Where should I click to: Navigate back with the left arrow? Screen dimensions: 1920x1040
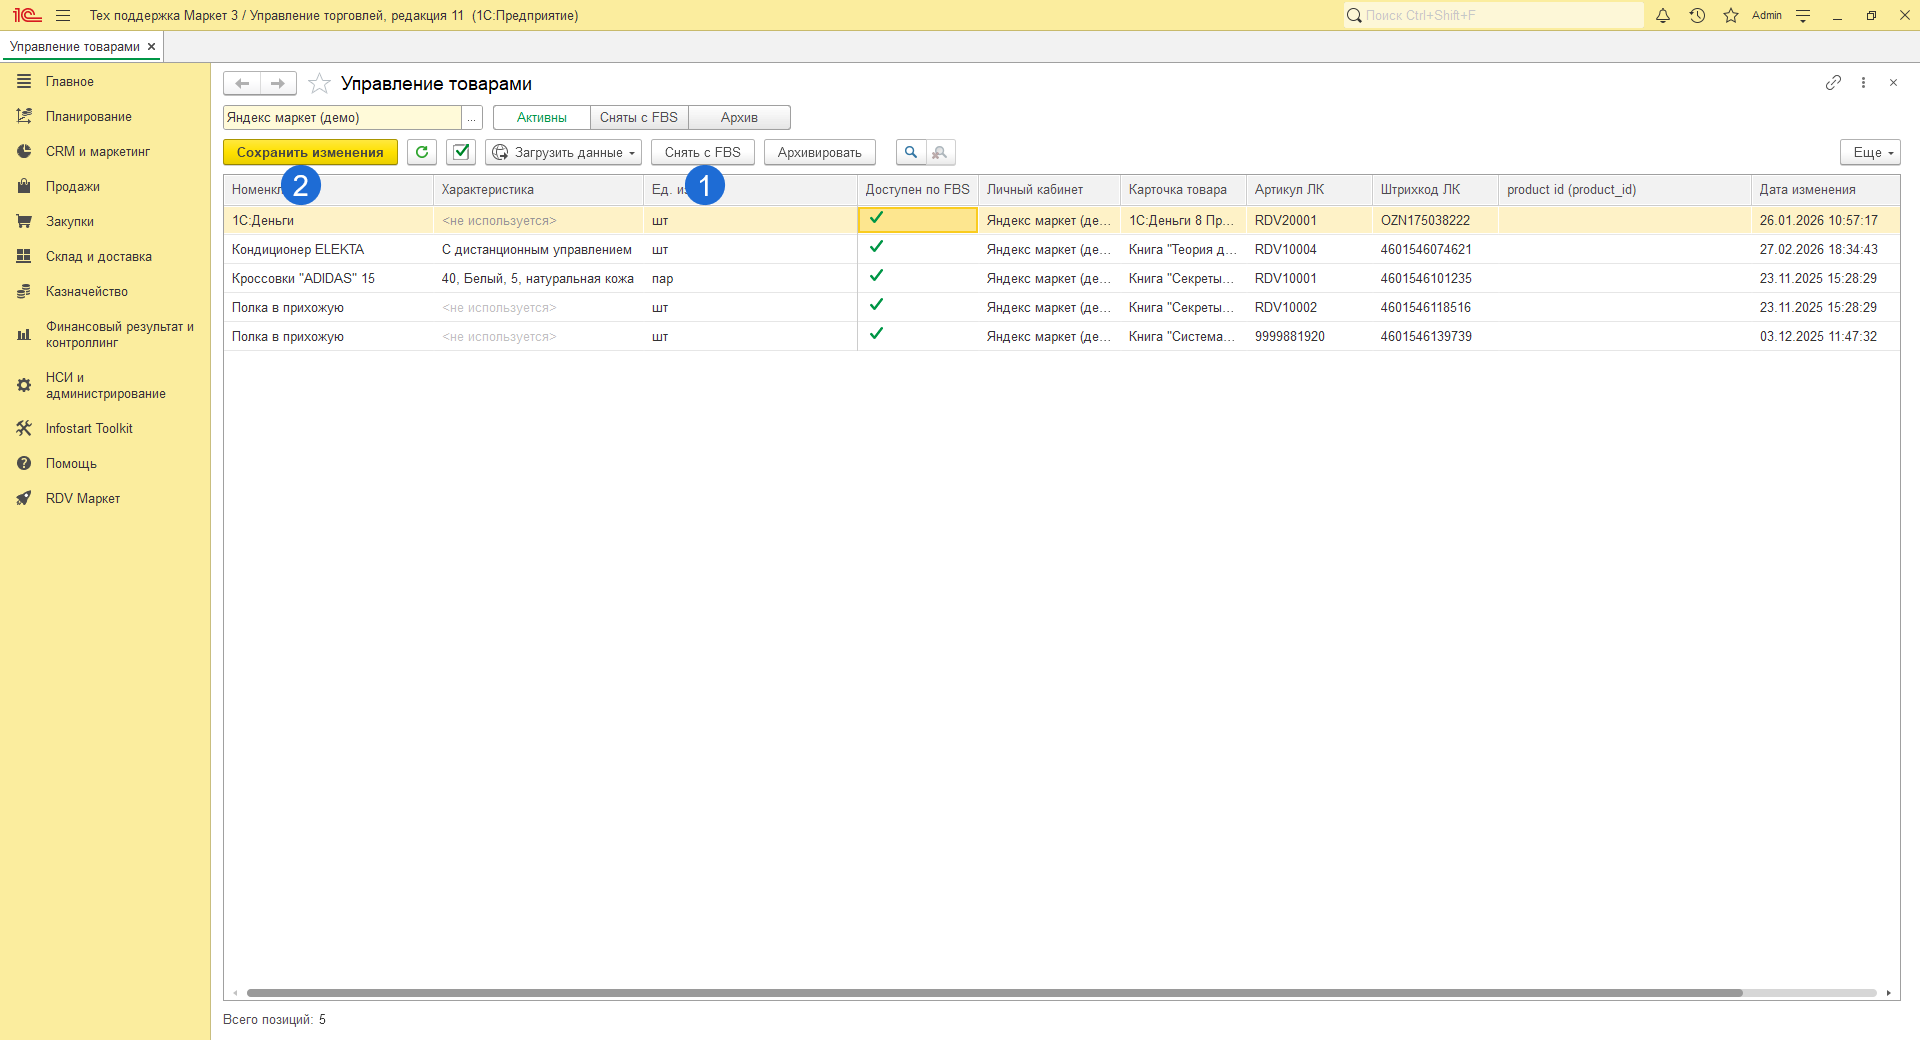[242, 83]
